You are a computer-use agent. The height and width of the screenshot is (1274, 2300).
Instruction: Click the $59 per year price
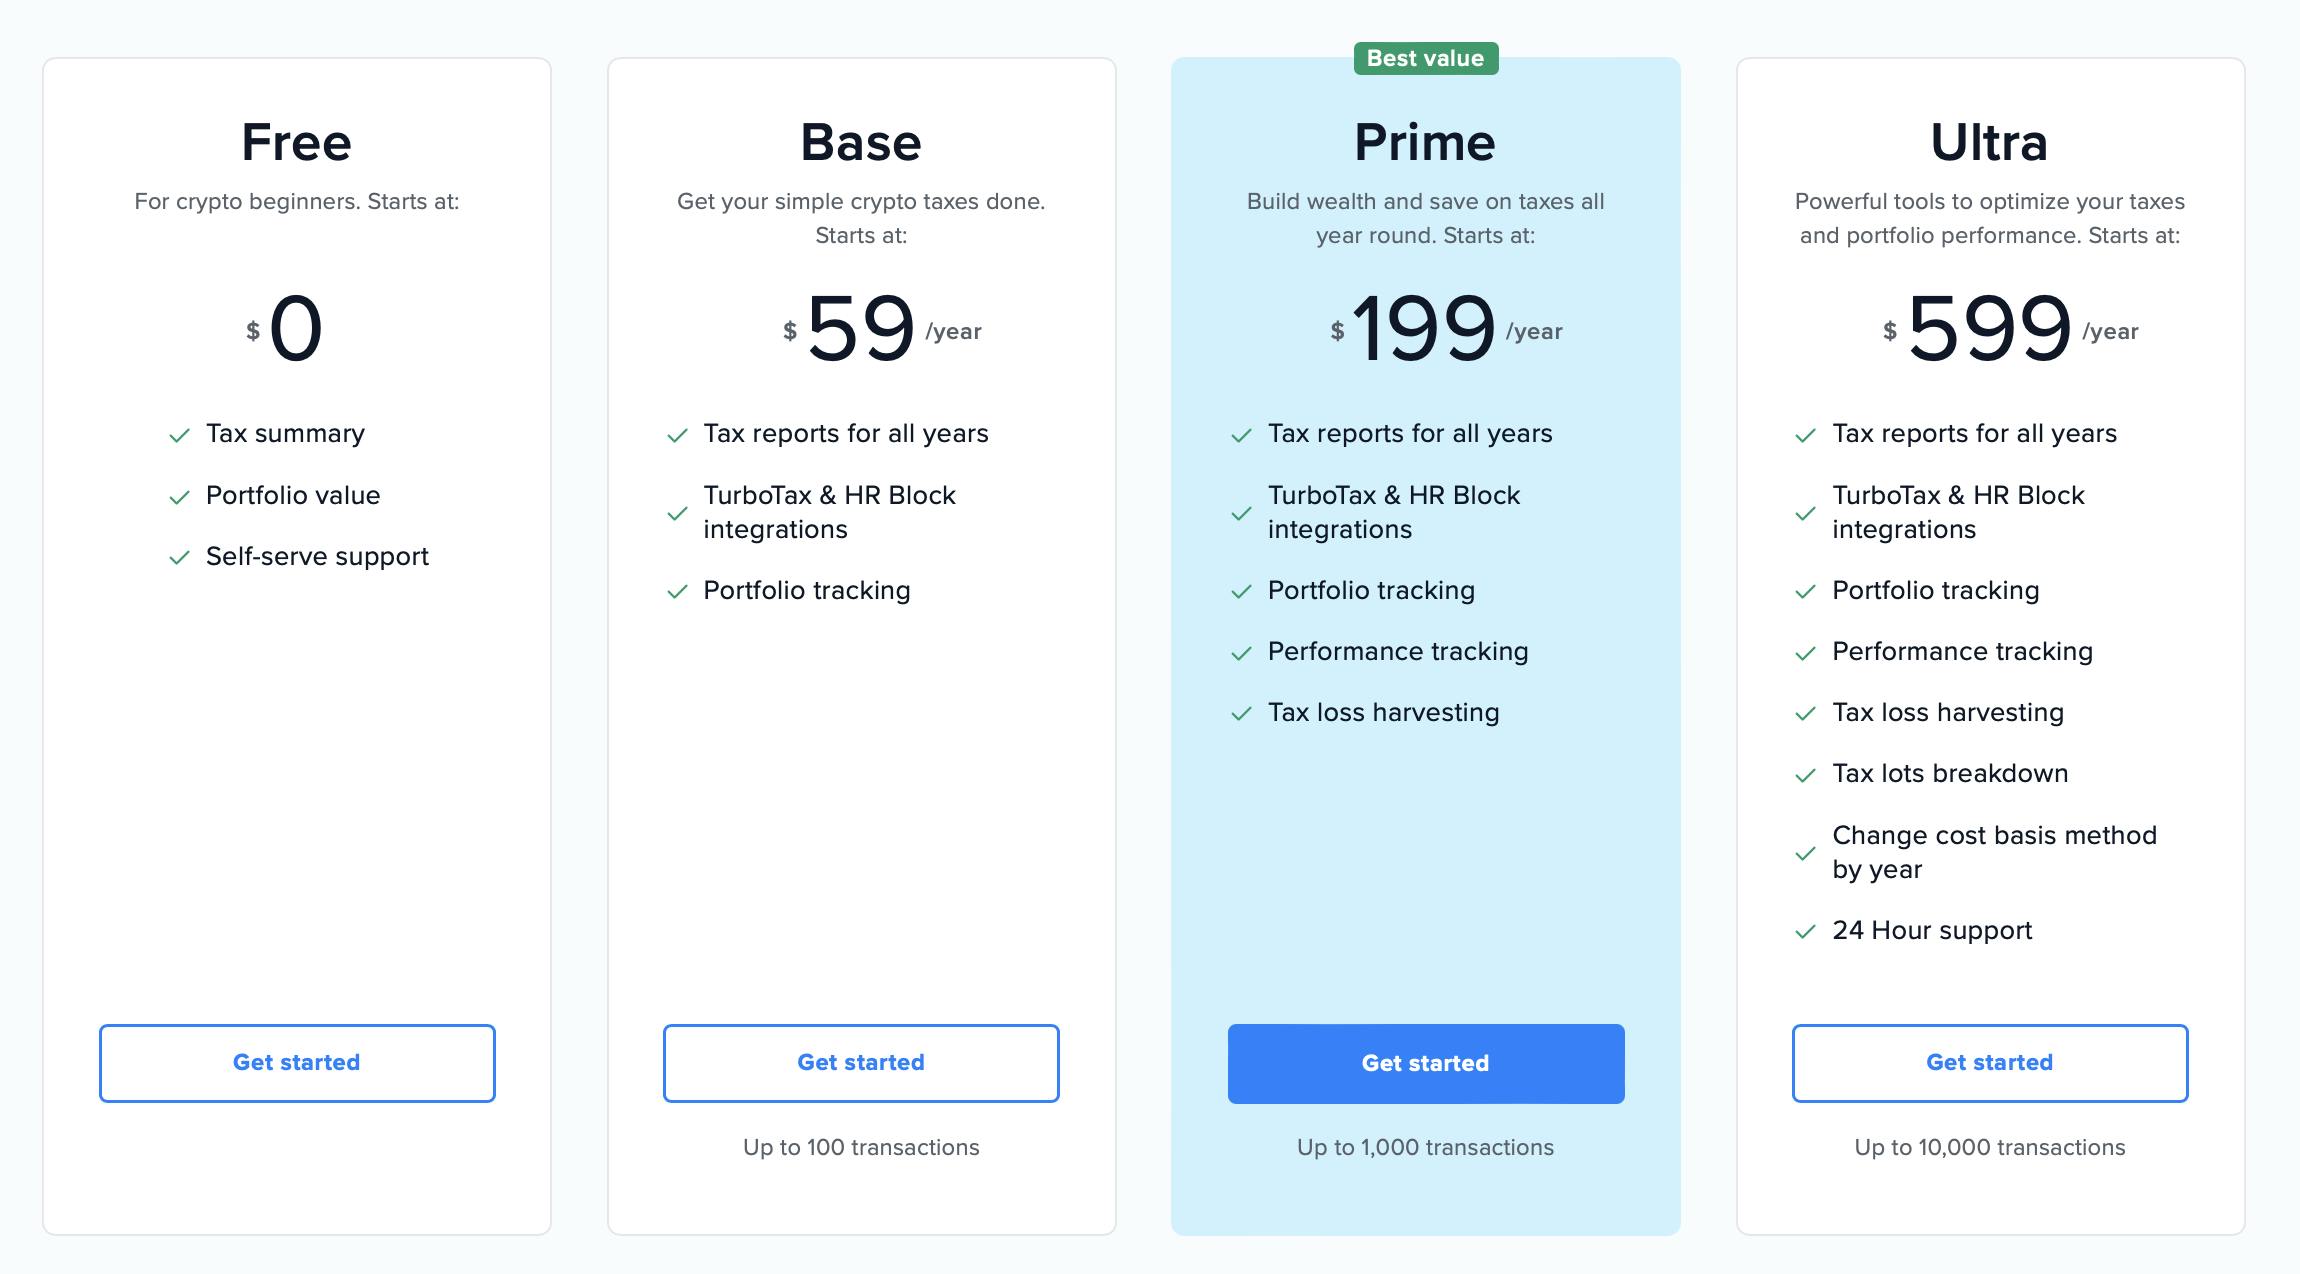[860, 328]
